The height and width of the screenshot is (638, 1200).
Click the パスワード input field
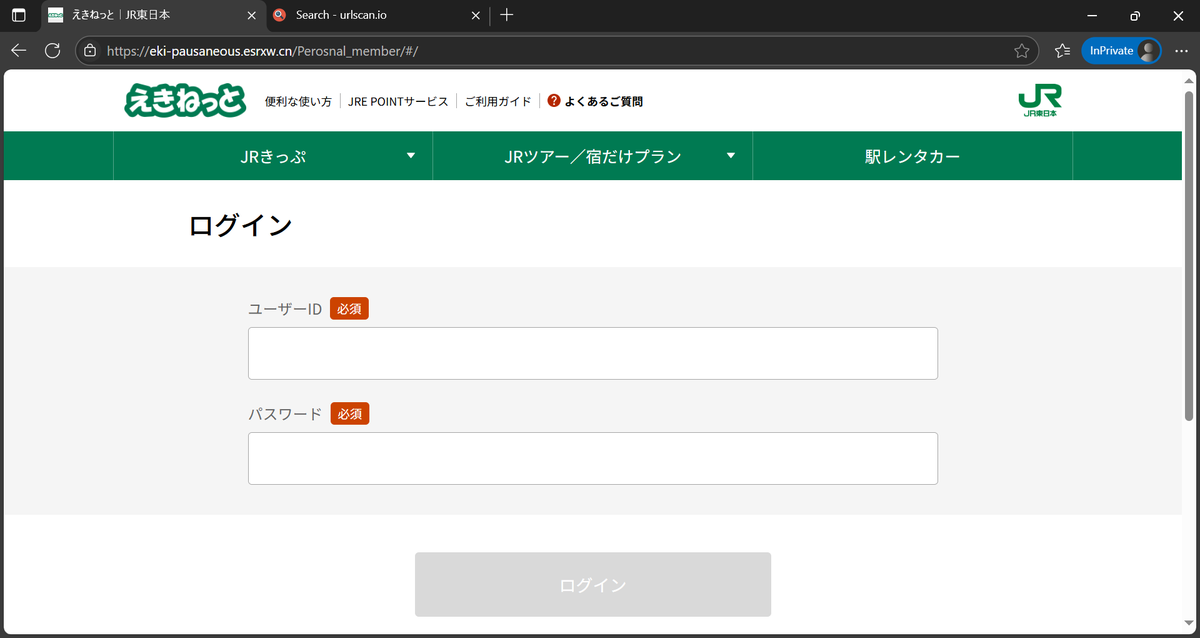(x=593, y=458)
